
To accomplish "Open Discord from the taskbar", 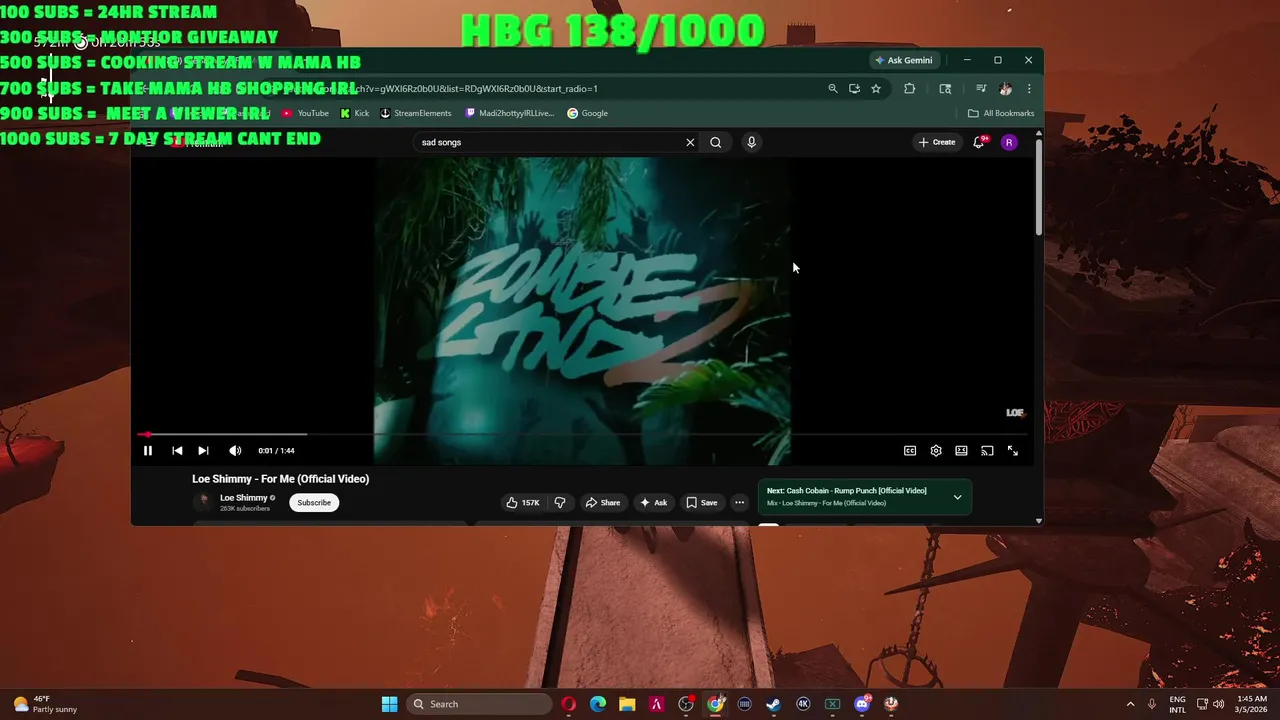I will pos(862,704).
